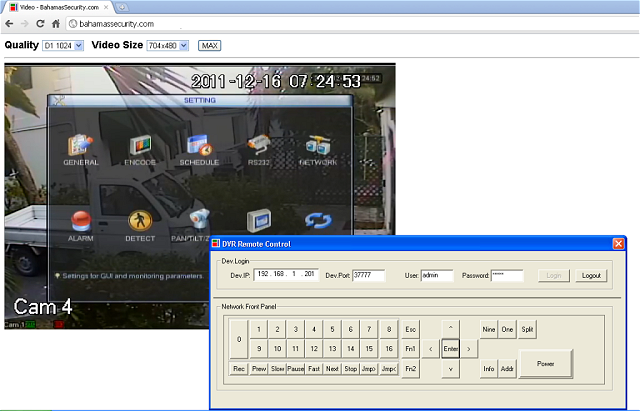
Task: Click the Next playback button
Action: (332, 369)
